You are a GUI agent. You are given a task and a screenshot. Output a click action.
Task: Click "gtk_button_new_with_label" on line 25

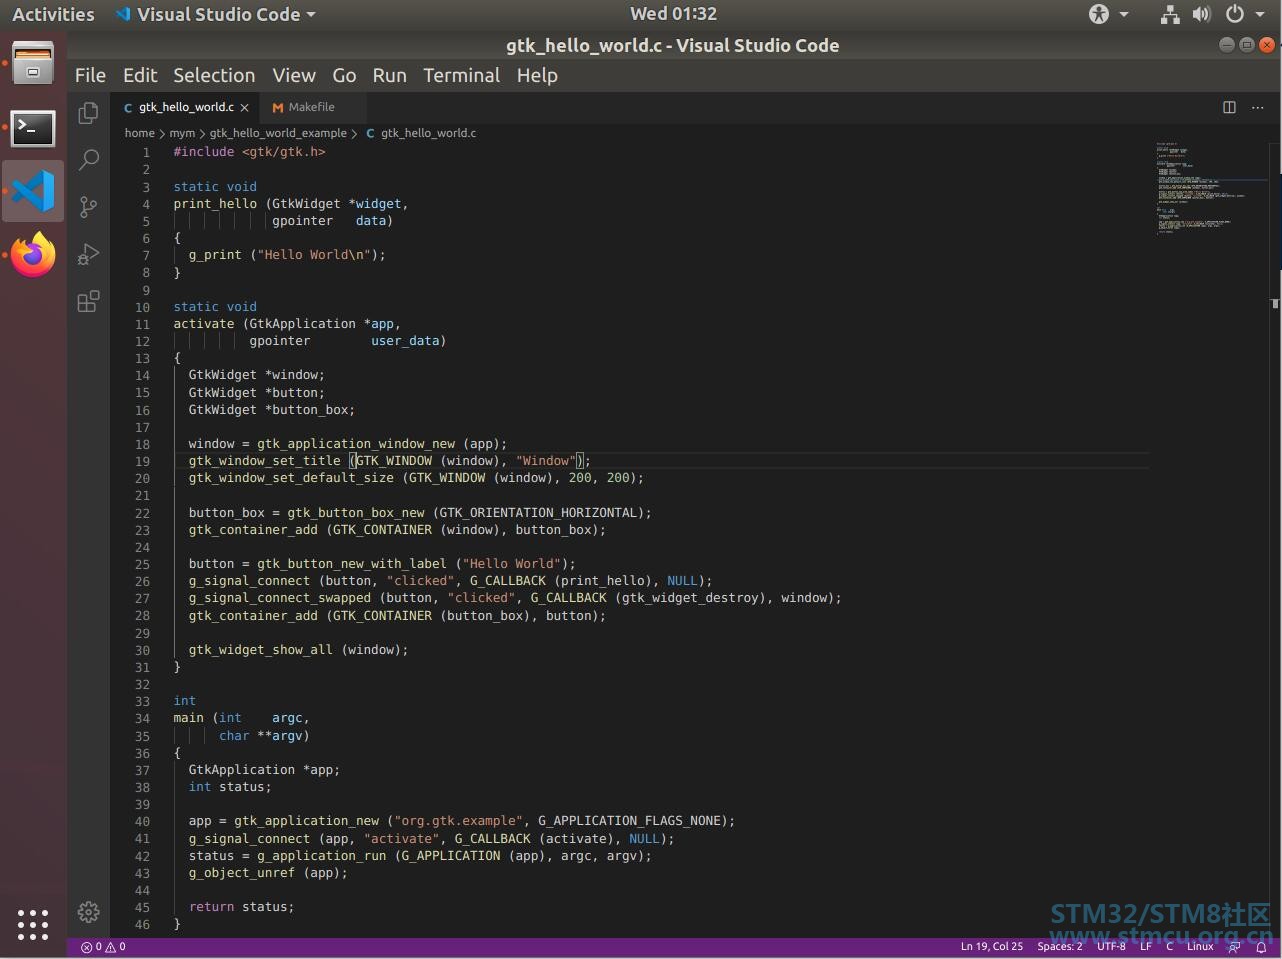click(352, 564)
